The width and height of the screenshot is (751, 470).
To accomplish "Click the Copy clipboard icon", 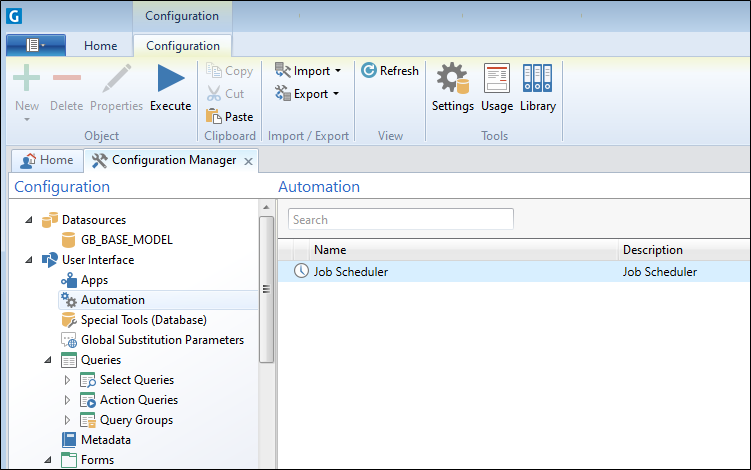I will coord(214,70).
